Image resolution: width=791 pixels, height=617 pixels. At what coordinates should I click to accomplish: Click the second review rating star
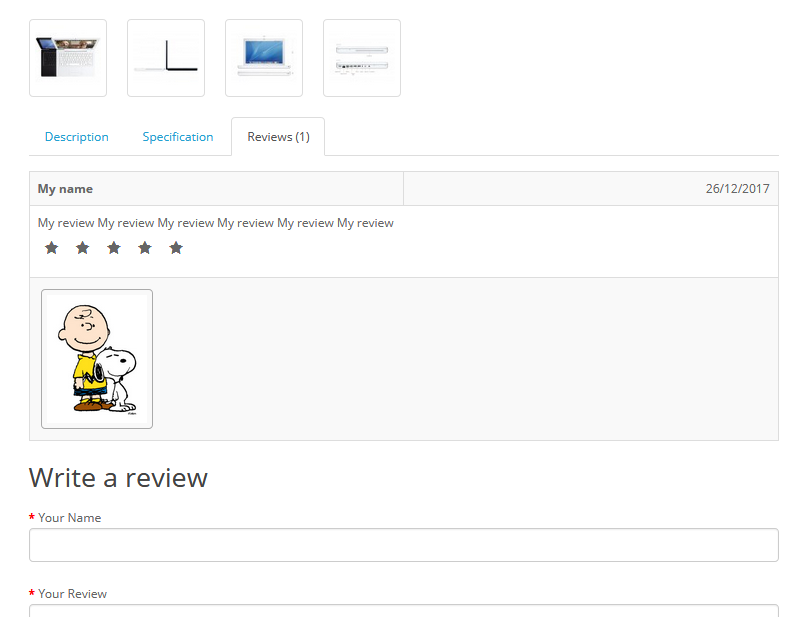tap(83, 248)
